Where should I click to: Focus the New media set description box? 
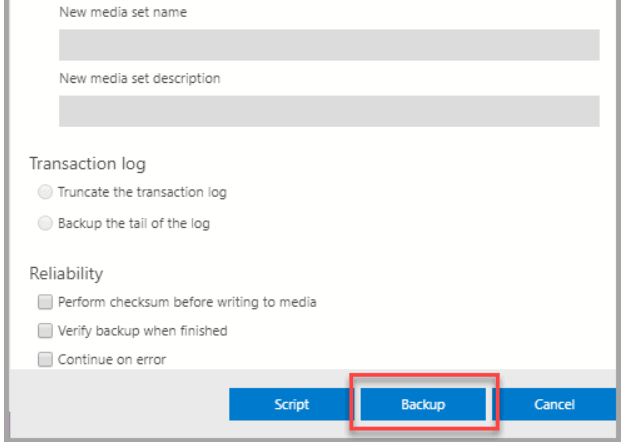328,111
